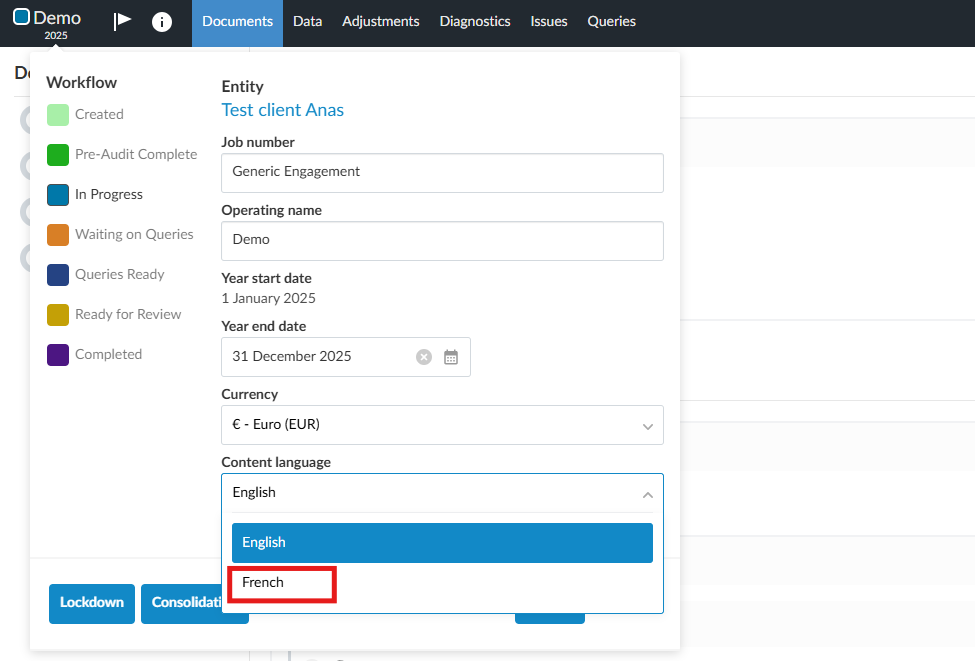Open the info icon in header

tap(161, 21)
